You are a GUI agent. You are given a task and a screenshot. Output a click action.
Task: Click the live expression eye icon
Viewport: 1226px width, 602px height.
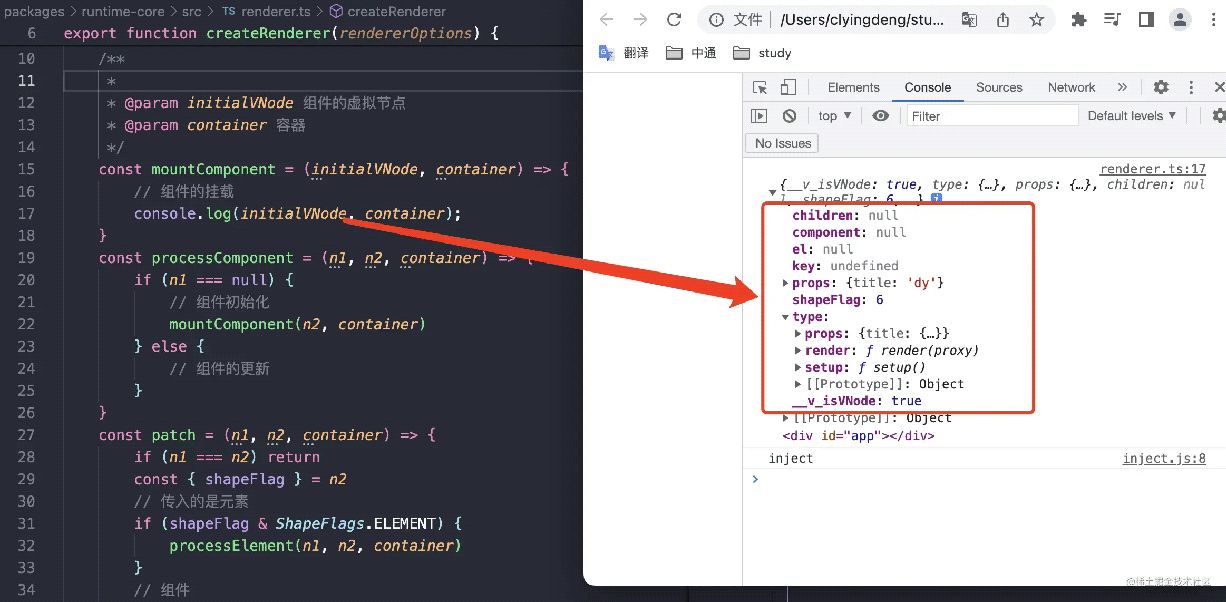pyautogui.click(x=880, y=116)
